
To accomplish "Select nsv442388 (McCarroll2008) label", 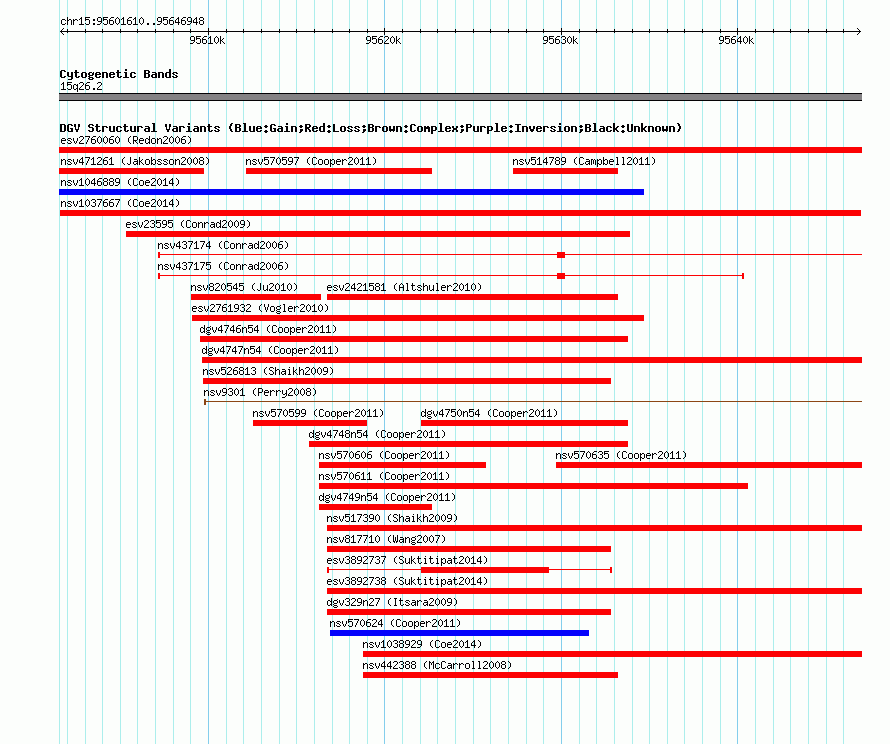I will pos(437,665).
